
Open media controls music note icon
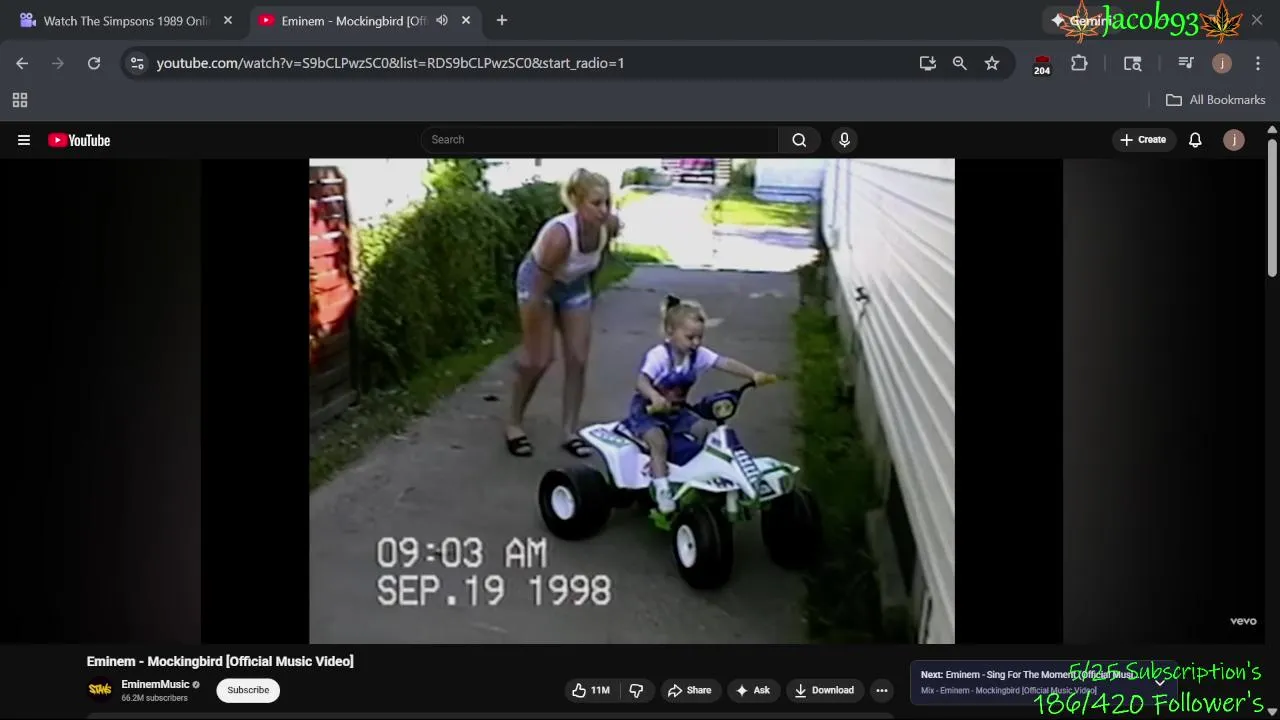(1186, 63)
